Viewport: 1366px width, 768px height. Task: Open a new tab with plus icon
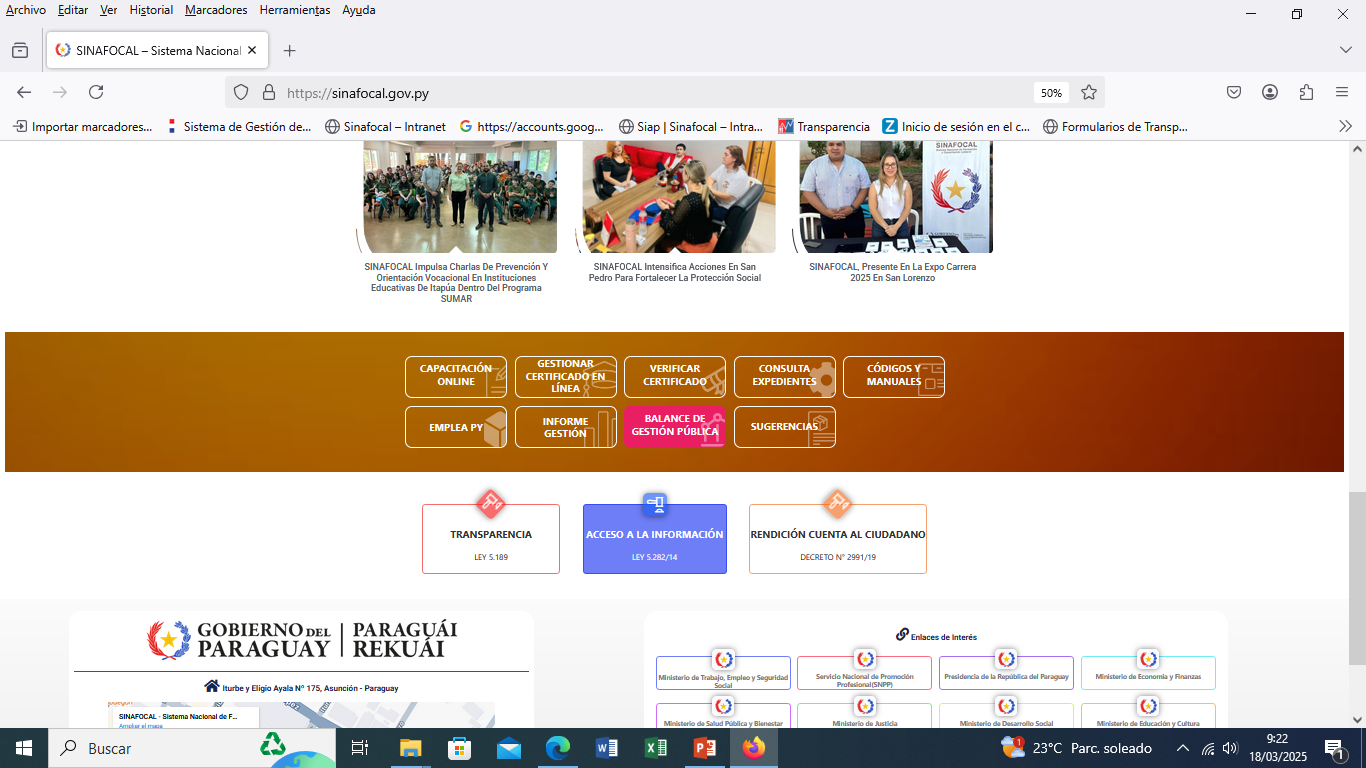[289, 50]
